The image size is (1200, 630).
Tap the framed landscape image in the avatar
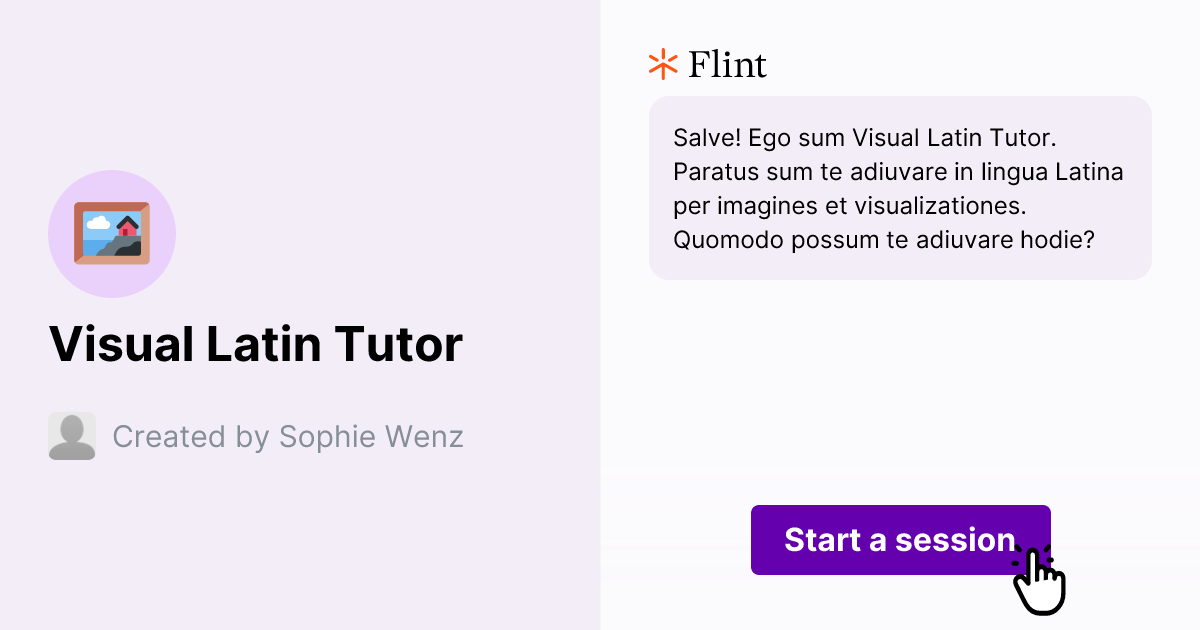pyautogui.click(x=112, y=233)
